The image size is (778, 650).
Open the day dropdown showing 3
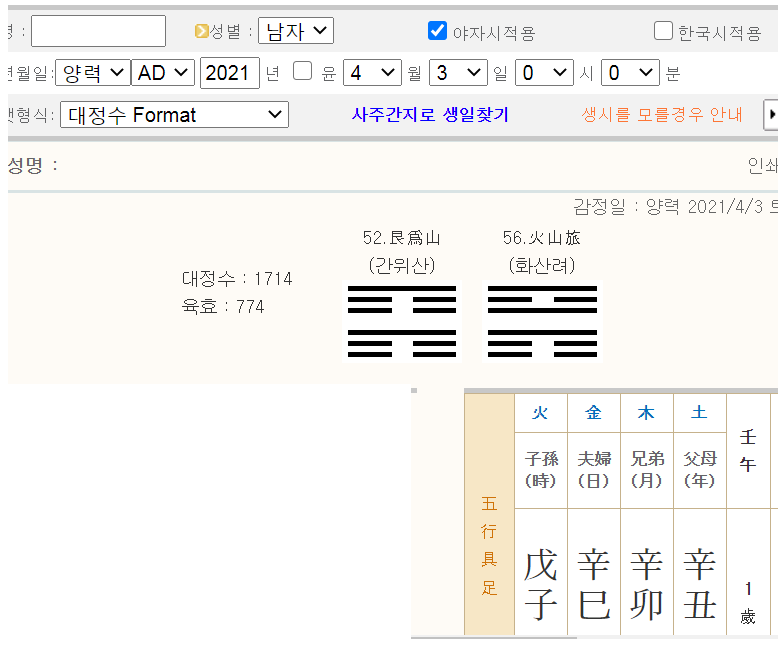[458, 73]
